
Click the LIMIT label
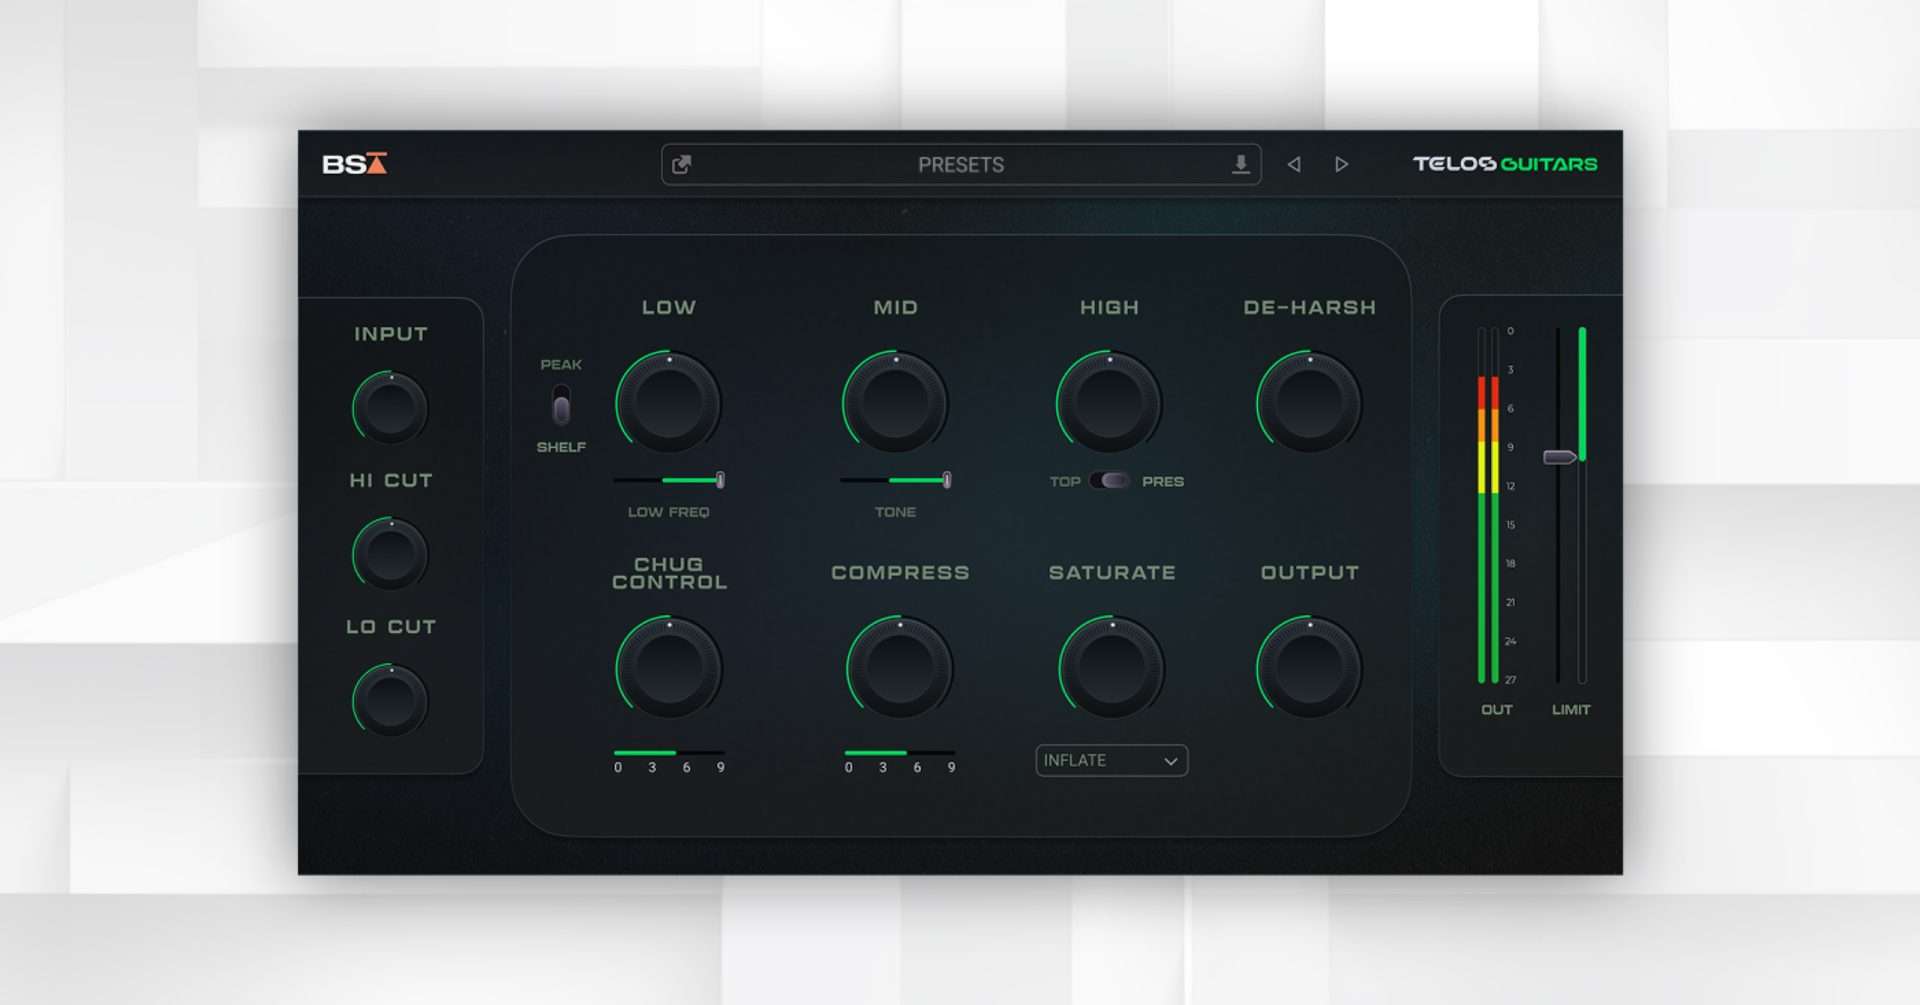[x=1571, y=710]
